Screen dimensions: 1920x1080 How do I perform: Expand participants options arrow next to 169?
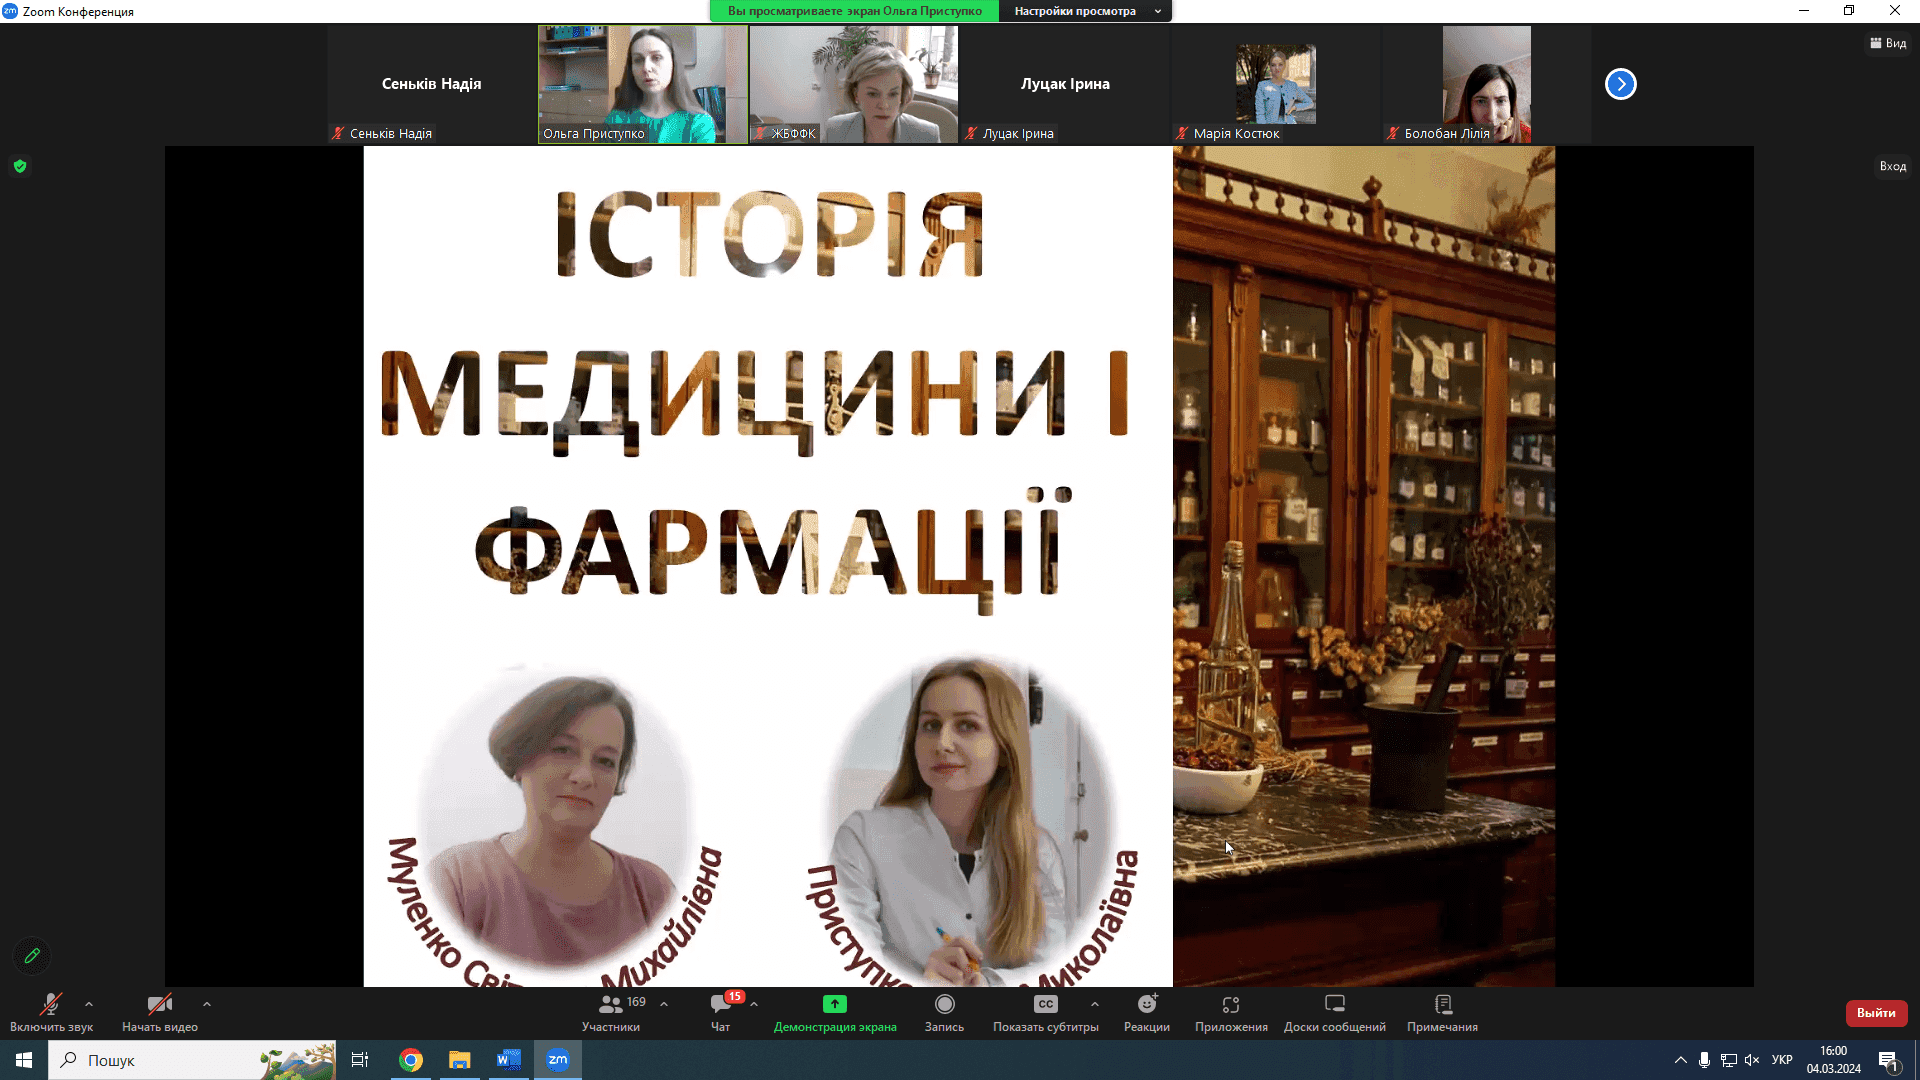[x=664, y=1004]
